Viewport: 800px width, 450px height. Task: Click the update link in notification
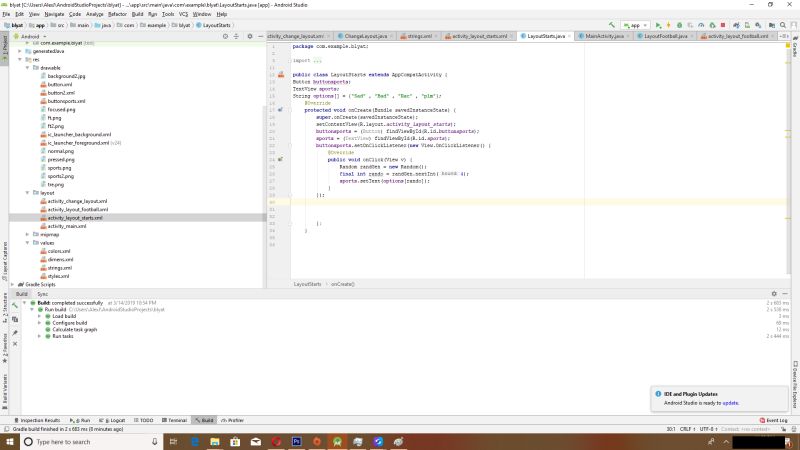[x=730, y=403]
